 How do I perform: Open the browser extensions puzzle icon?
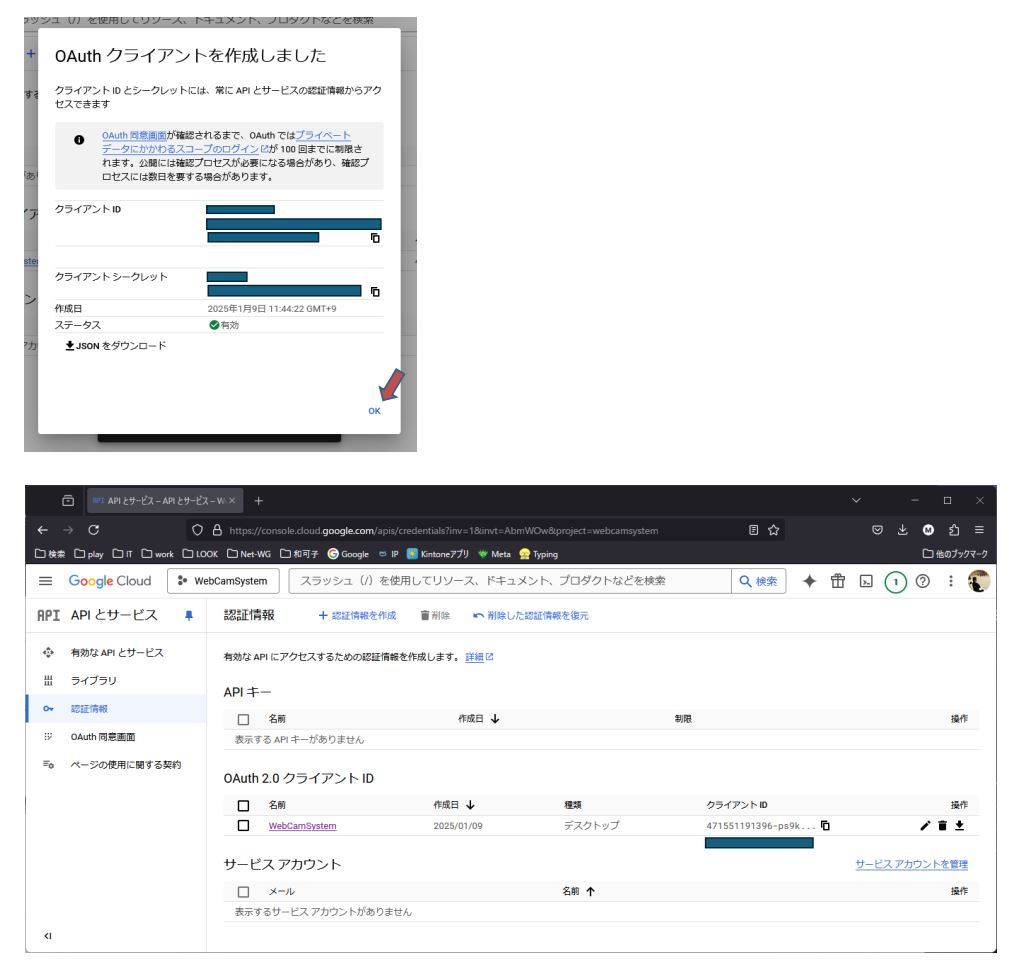click(x=953, y=530)
